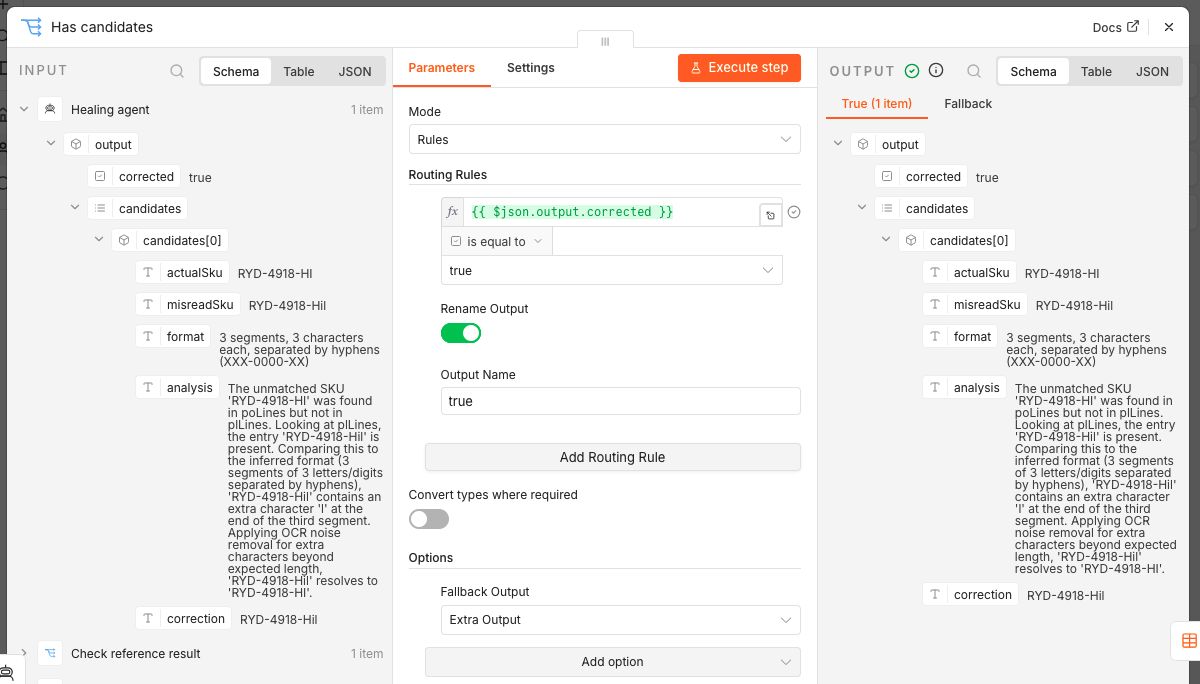Click the panel drag handle at top

coord(605,41)
